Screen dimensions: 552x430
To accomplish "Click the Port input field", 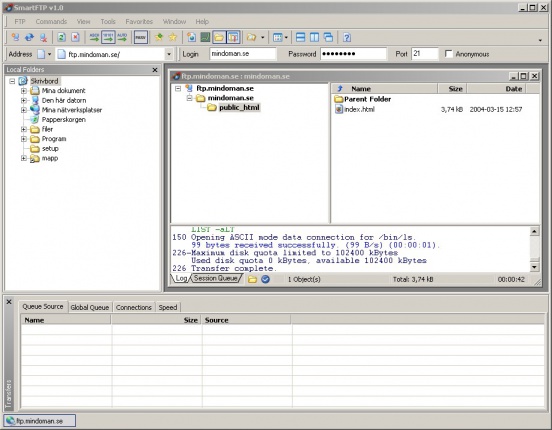I will pyautogui.click(x=425, y=54).
